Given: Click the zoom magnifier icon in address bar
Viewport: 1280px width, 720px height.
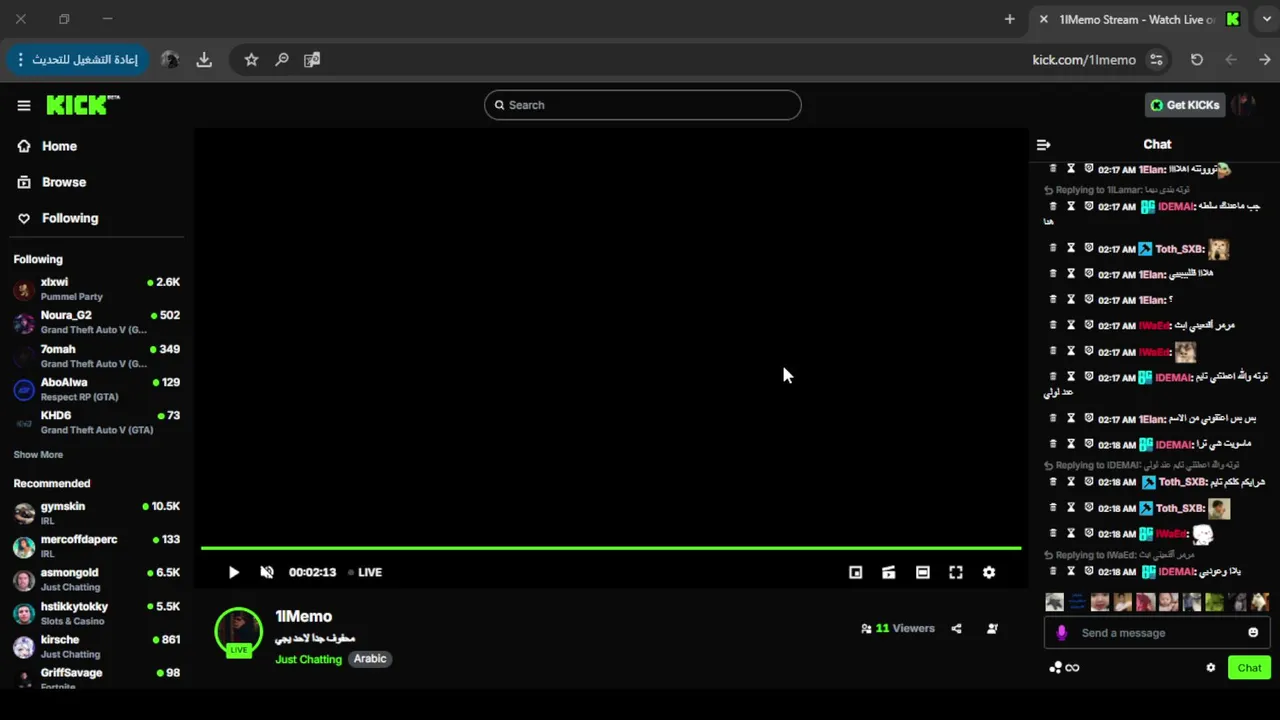Looking at the screenshot, I should point(282,60).
